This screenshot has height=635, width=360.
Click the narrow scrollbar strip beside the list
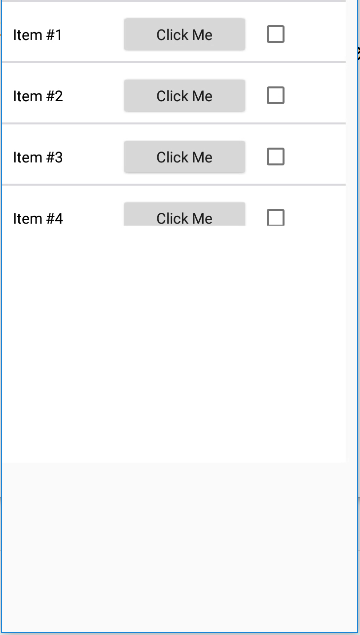tap(351, 231)
